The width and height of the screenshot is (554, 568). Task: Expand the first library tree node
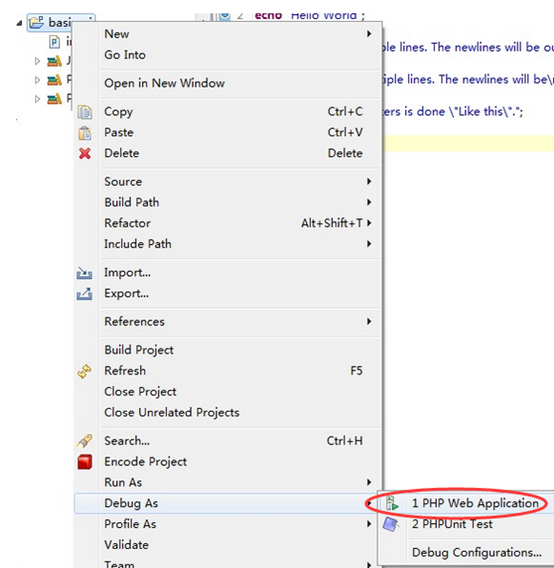pos(37,61)
